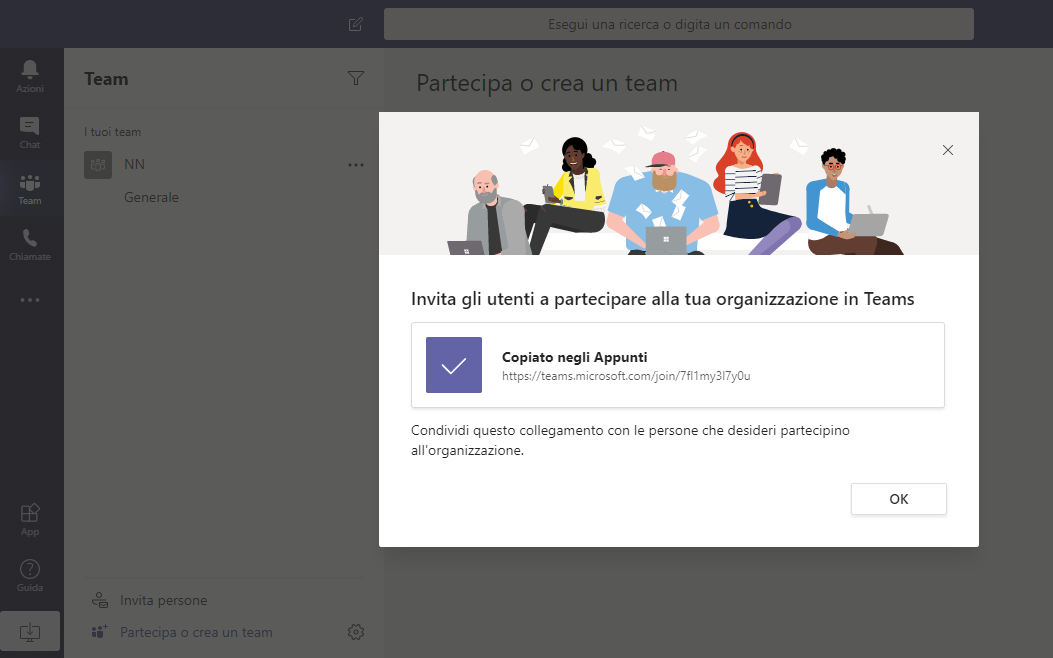Start a new chat with compose icon
The image size is (1053, 658).
coord(356,24)
